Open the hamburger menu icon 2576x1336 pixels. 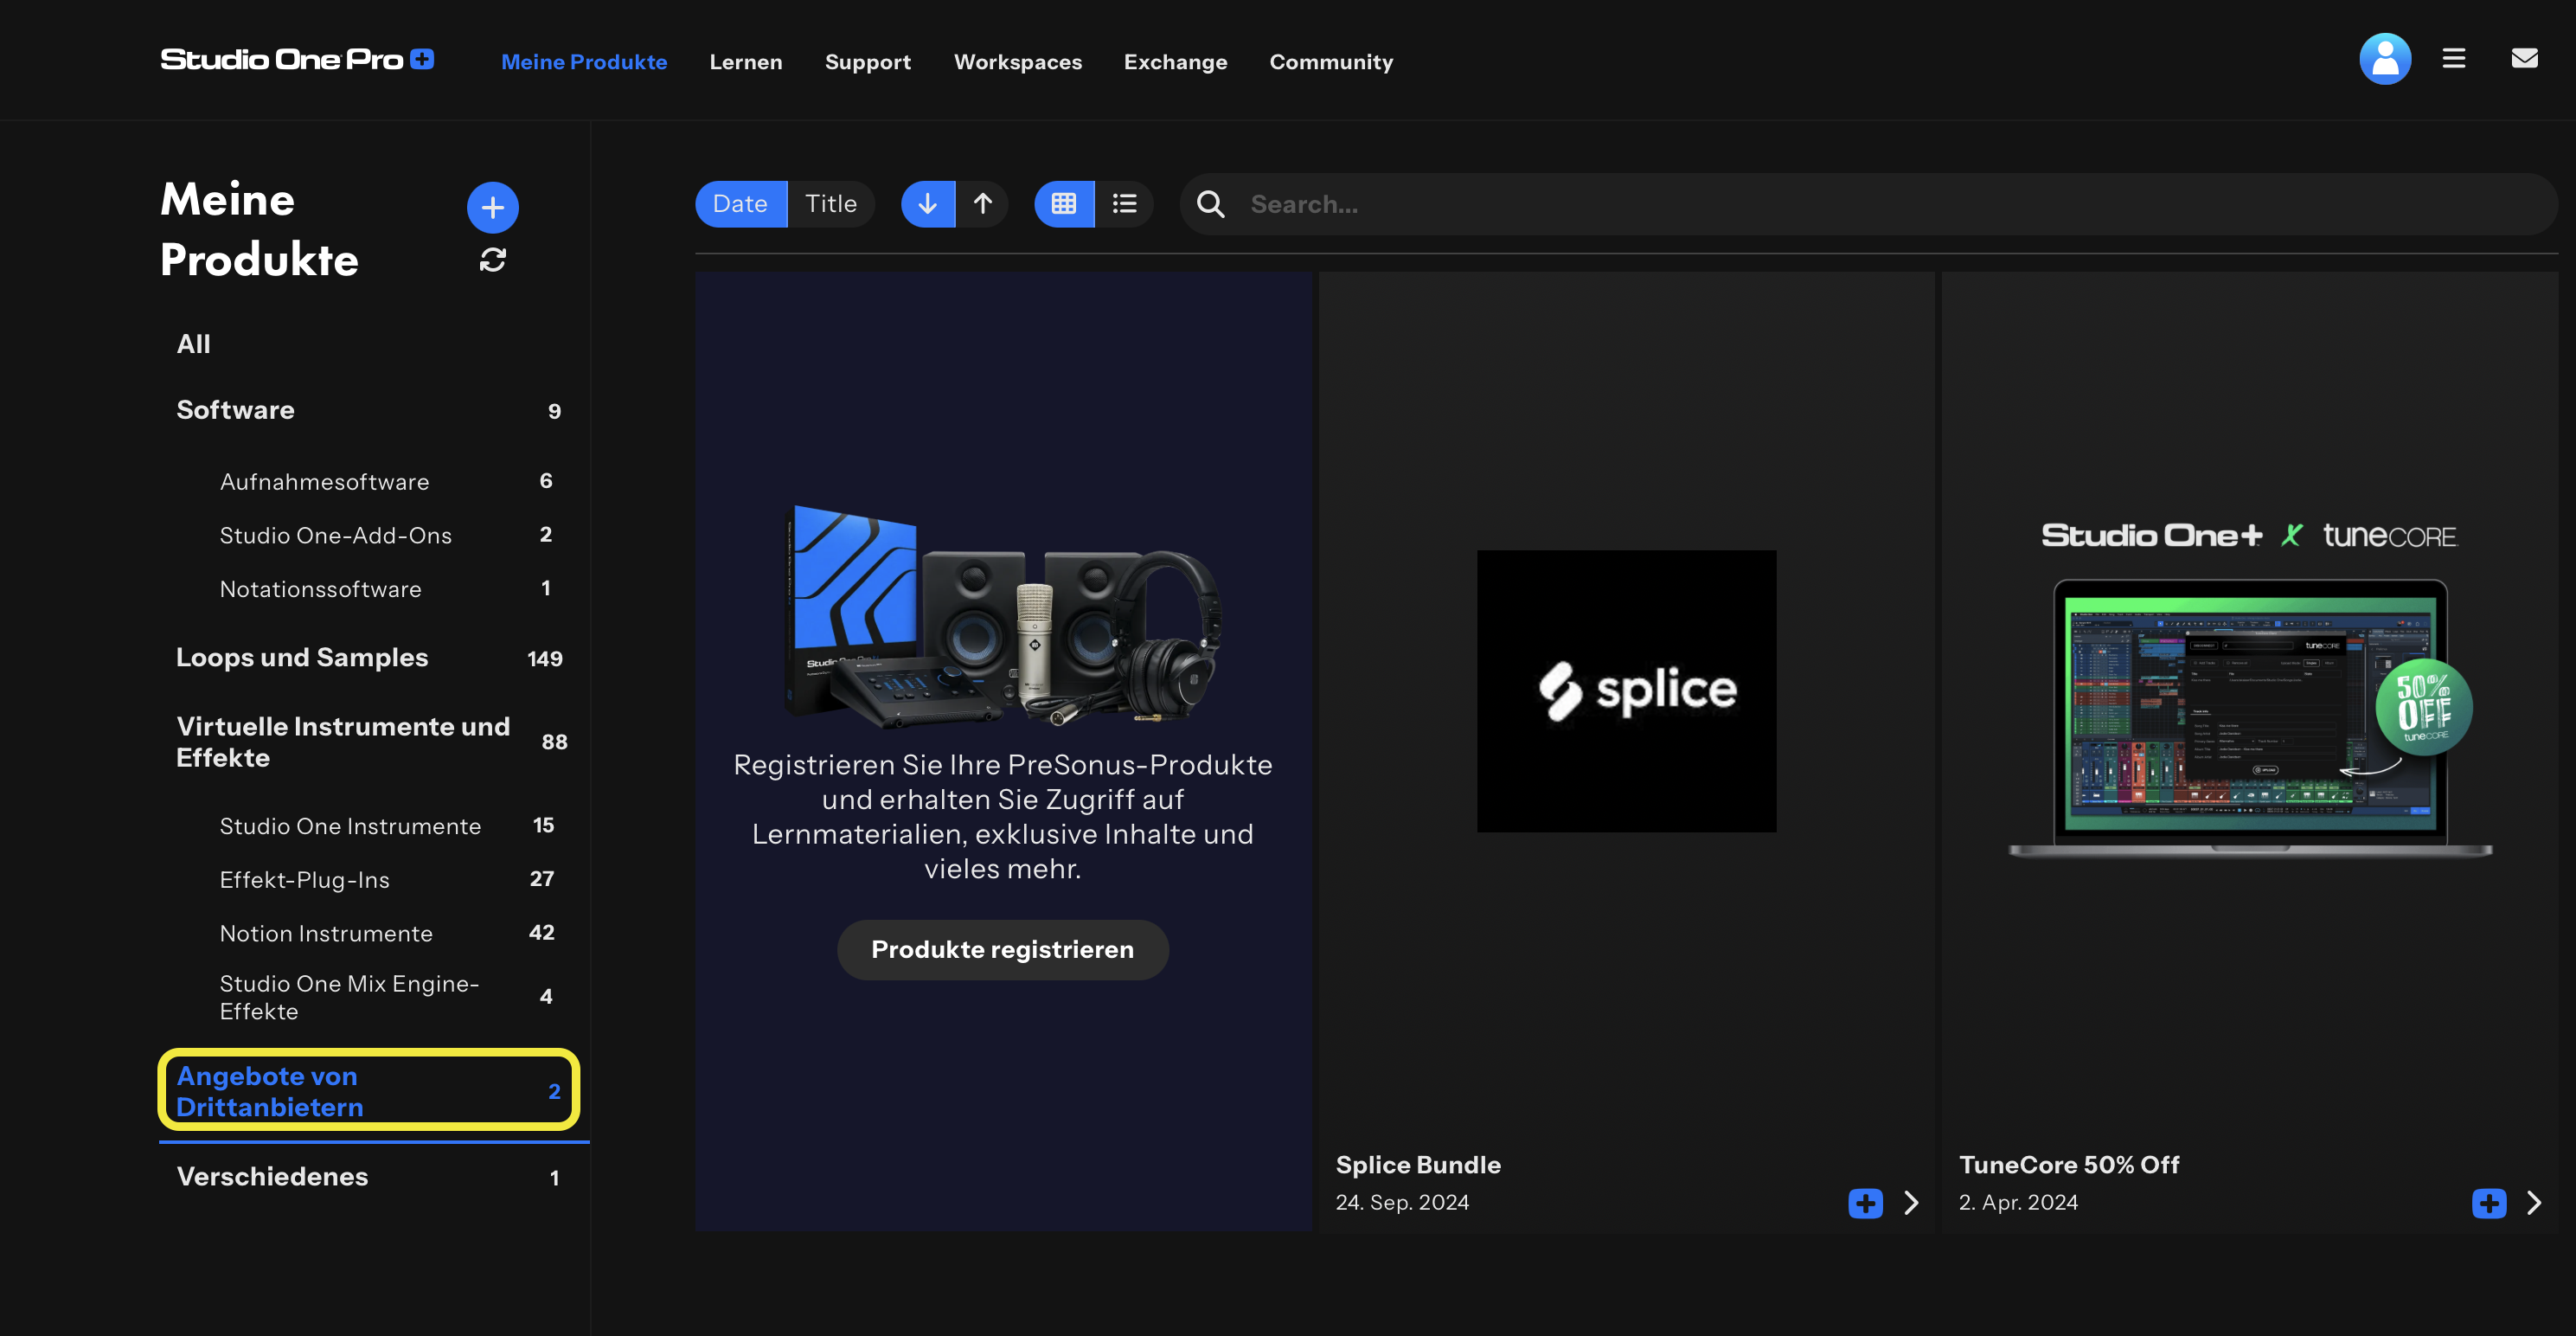point(2453,59)
